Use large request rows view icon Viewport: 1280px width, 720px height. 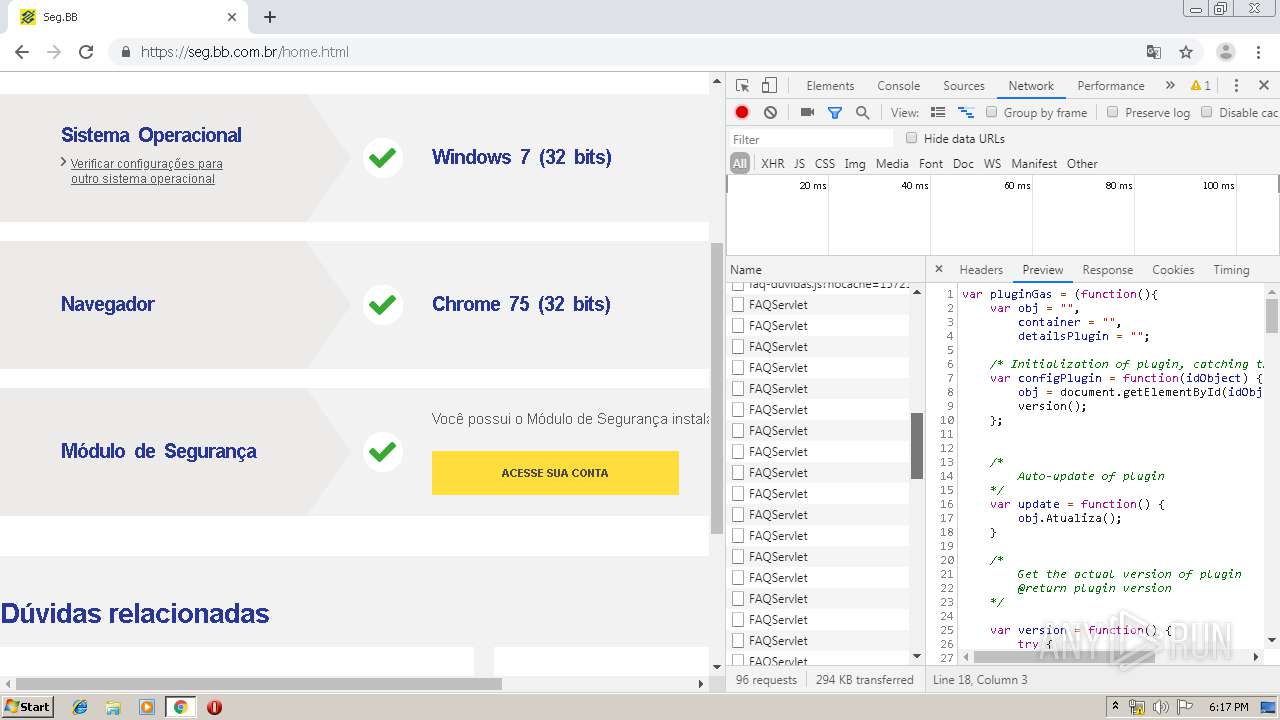(x=938, y=113)
